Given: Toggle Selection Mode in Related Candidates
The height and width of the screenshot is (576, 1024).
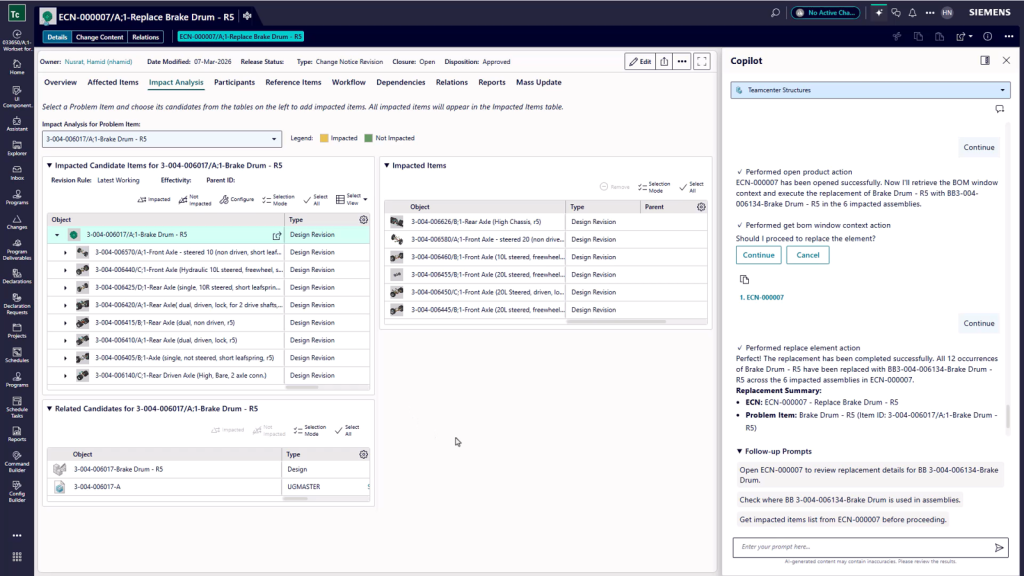Looking at the screenshot, I should [x=310, y=430].
